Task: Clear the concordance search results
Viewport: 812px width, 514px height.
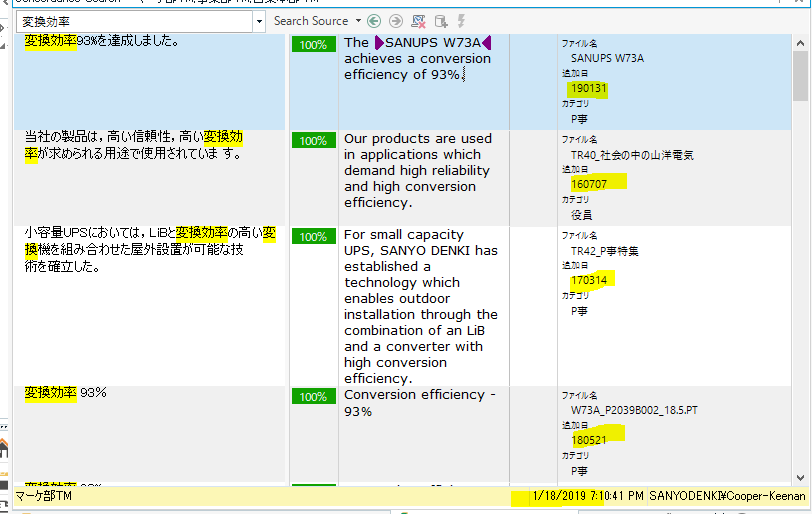Action: [418, 21]
